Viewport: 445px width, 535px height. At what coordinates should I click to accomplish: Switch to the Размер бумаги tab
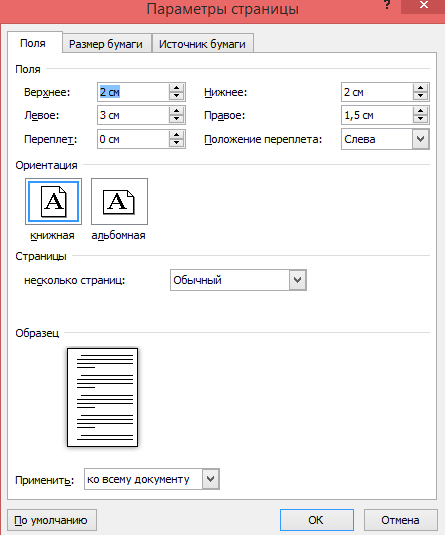(x=106, y=44)
